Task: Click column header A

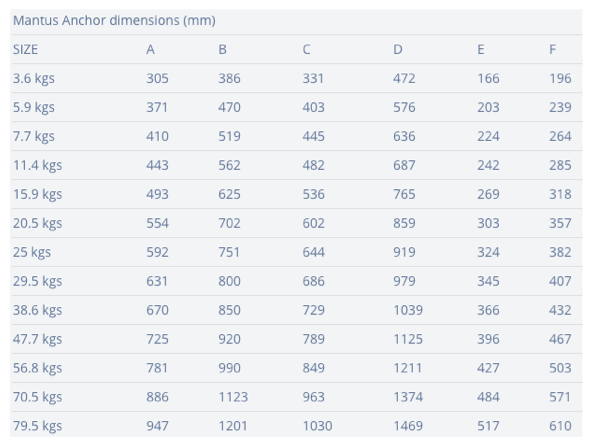Action: pyautogui.click(x=151, y=49)
